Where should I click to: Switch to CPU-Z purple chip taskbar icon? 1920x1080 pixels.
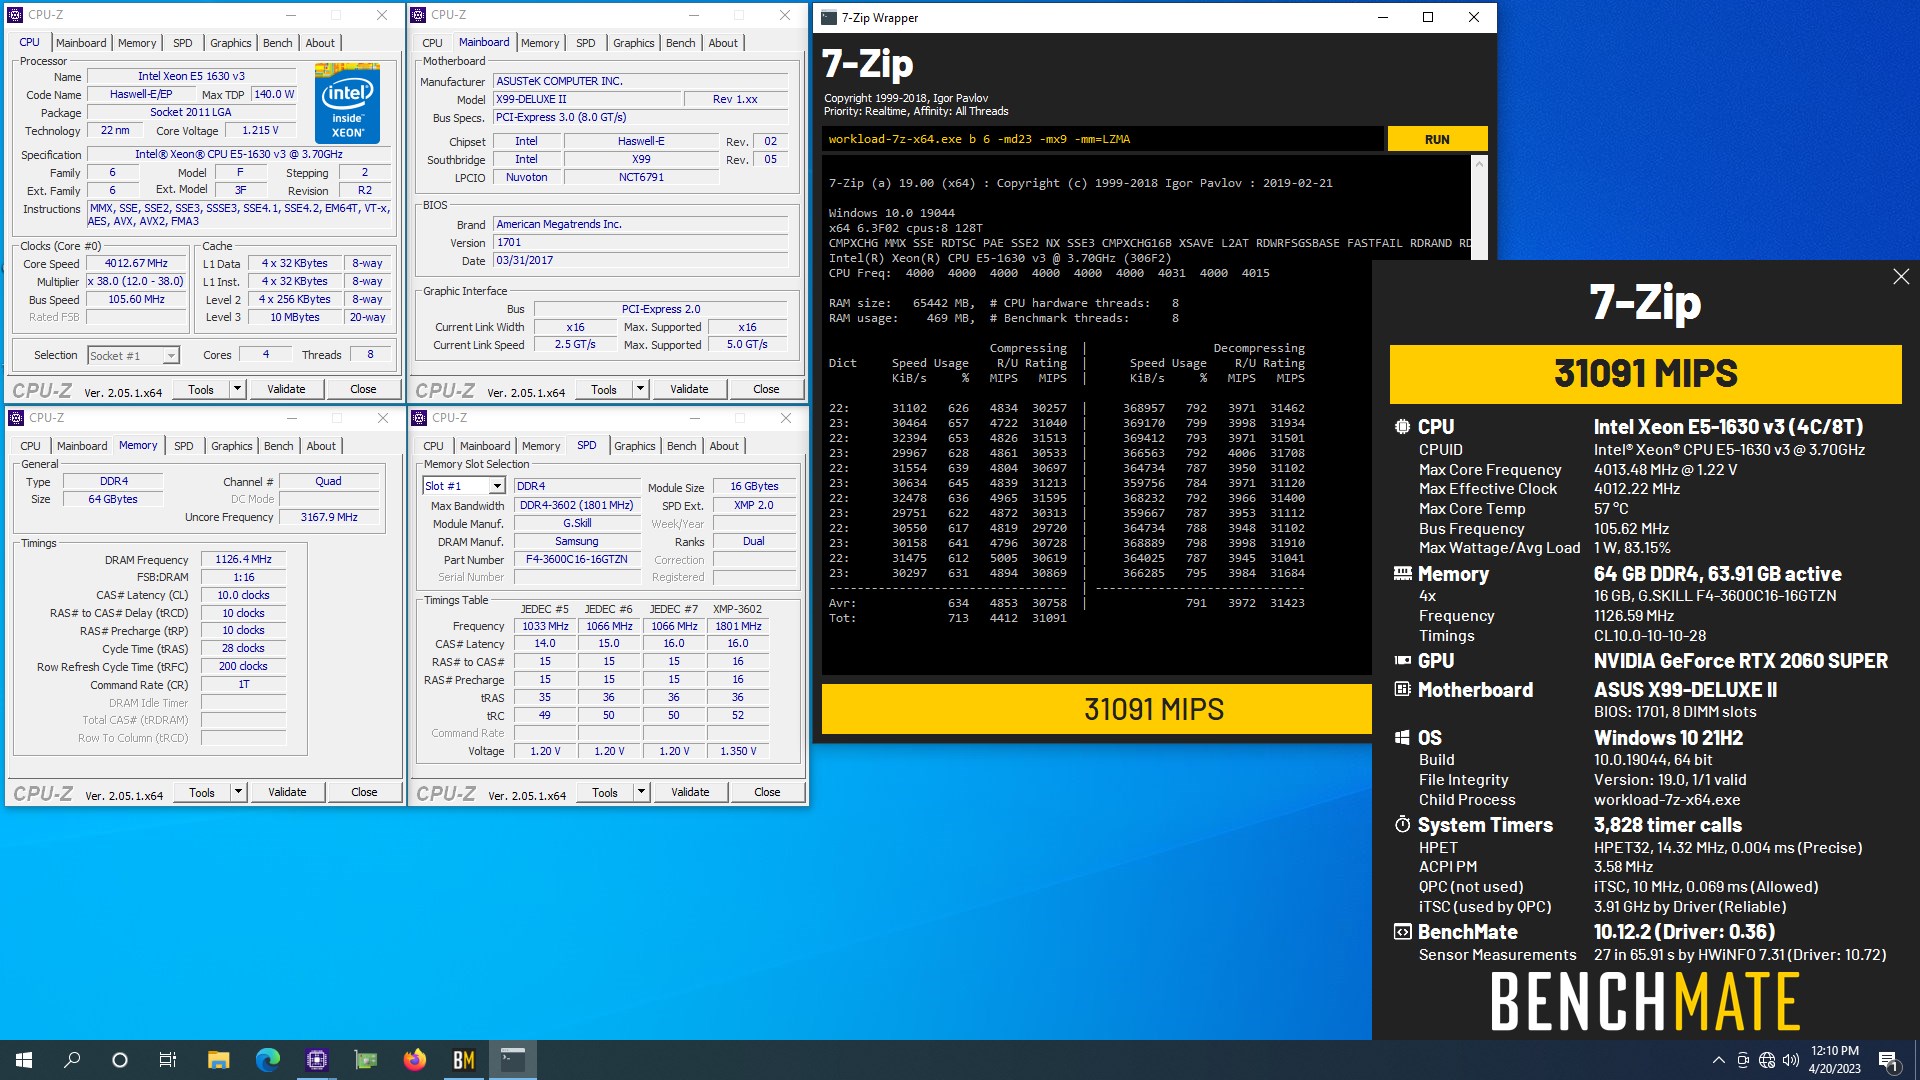317,1060
